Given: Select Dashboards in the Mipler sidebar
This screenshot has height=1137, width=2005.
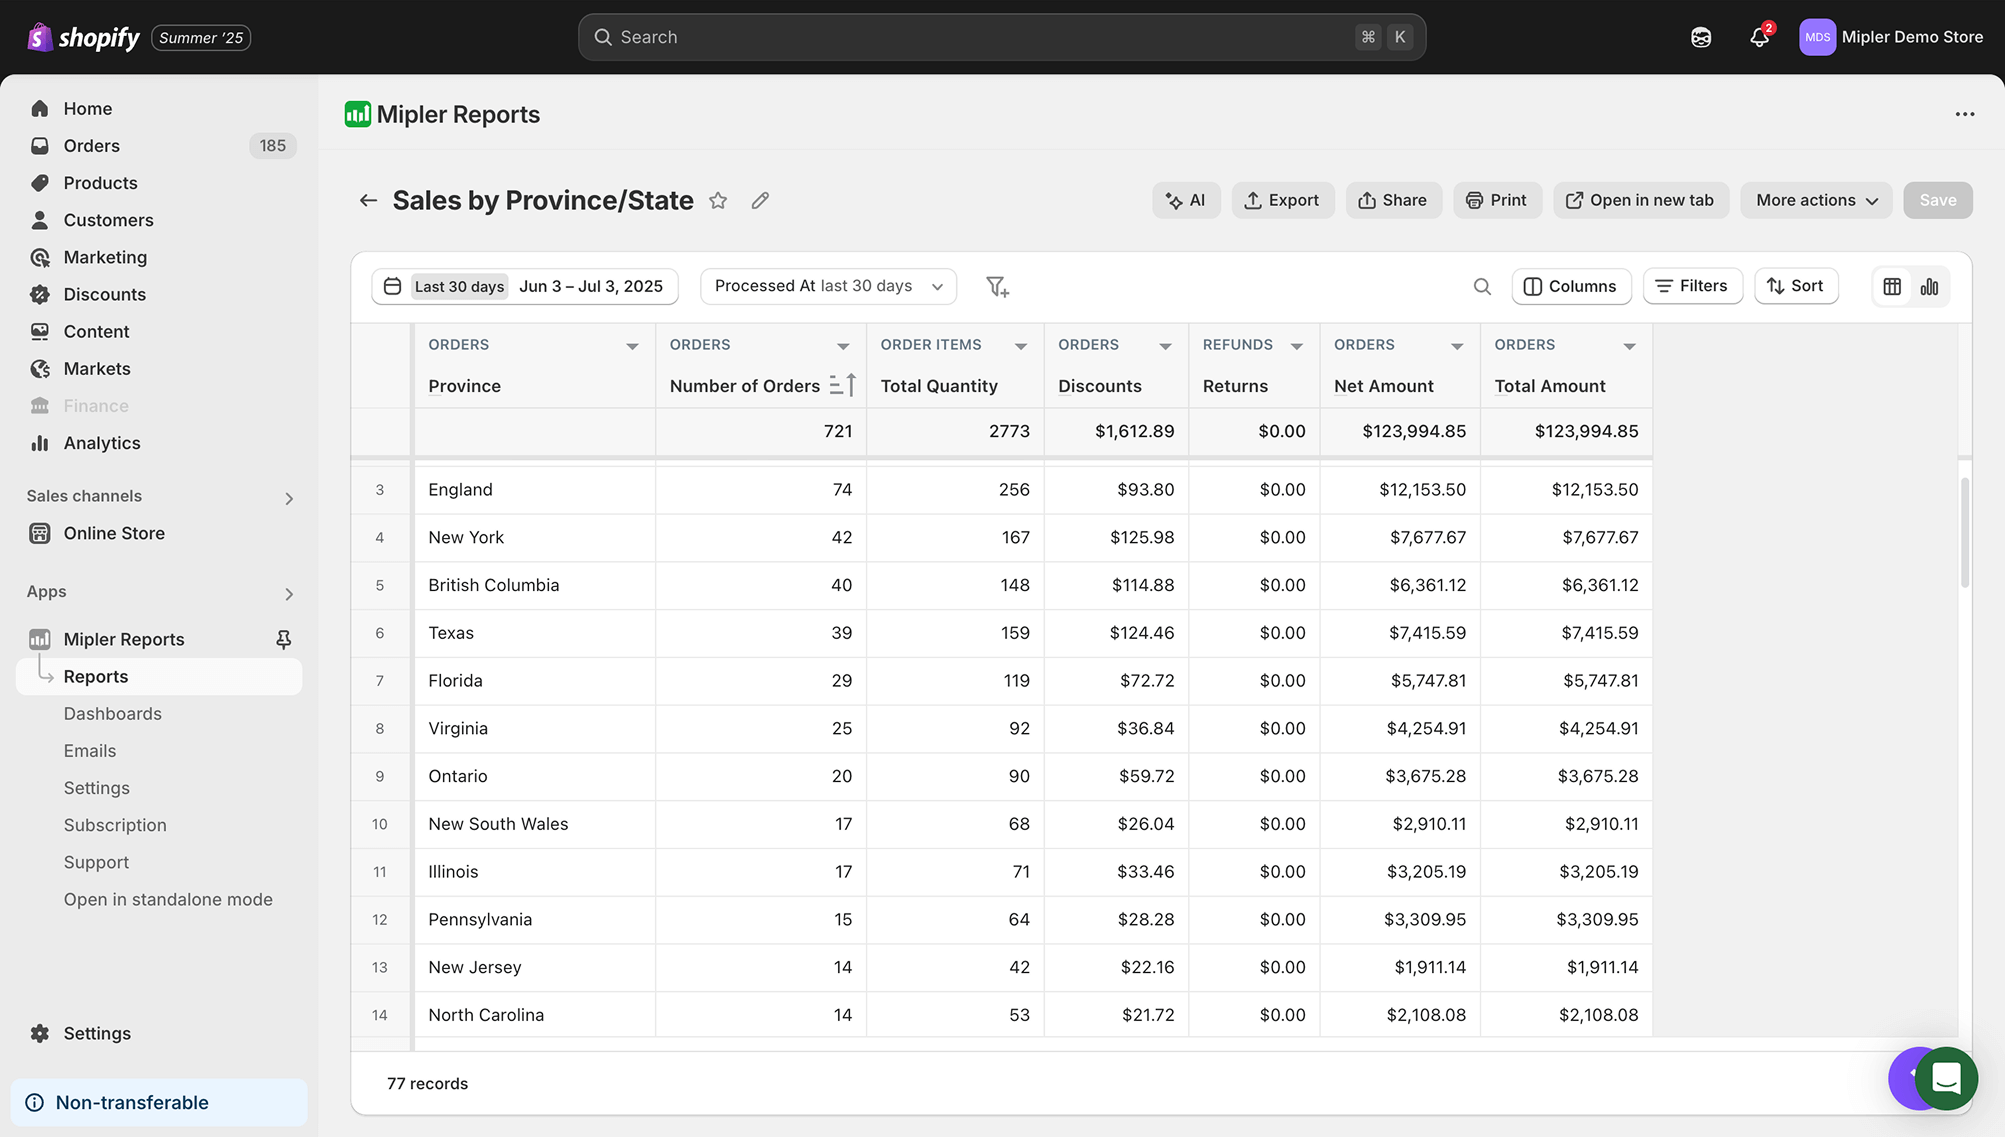Looking at the screenshot, I should (x=113, y=713).
